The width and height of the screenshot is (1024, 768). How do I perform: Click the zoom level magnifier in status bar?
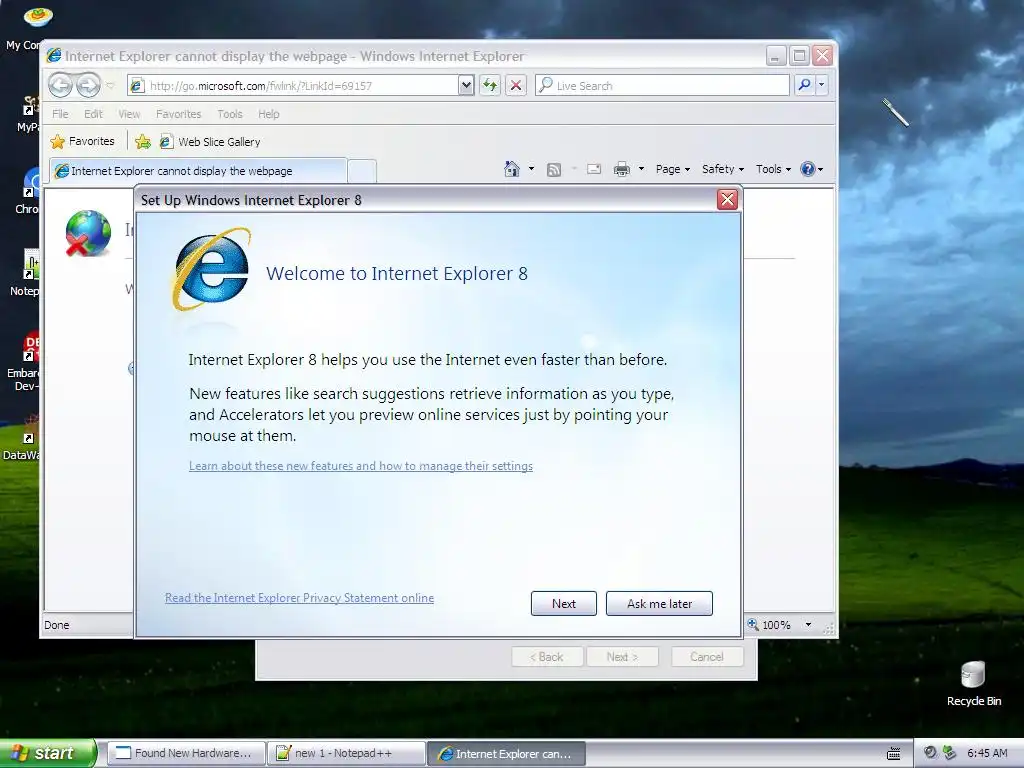[753, 624]
